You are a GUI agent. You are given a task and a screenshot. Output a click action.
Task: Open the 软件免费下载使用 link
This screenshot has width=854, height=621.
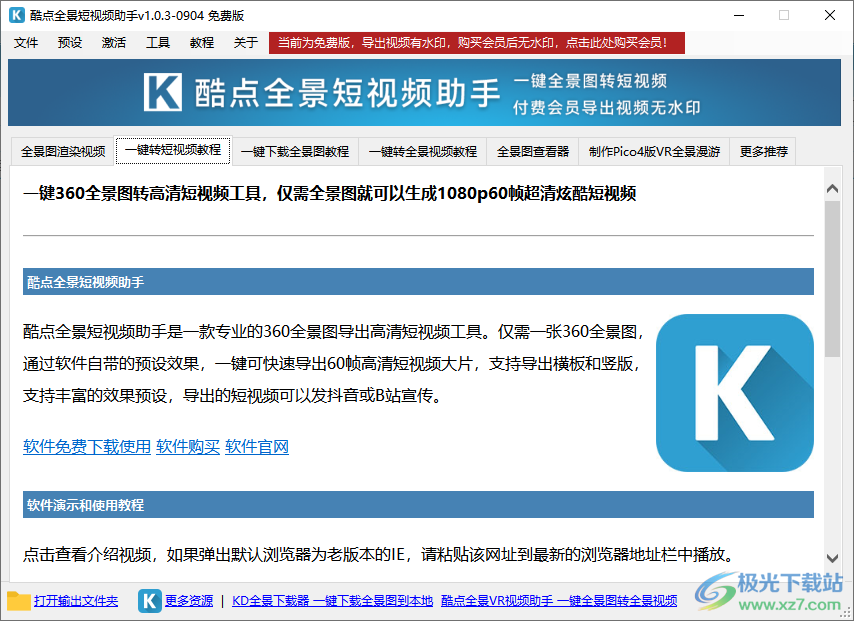coord(87,446)
